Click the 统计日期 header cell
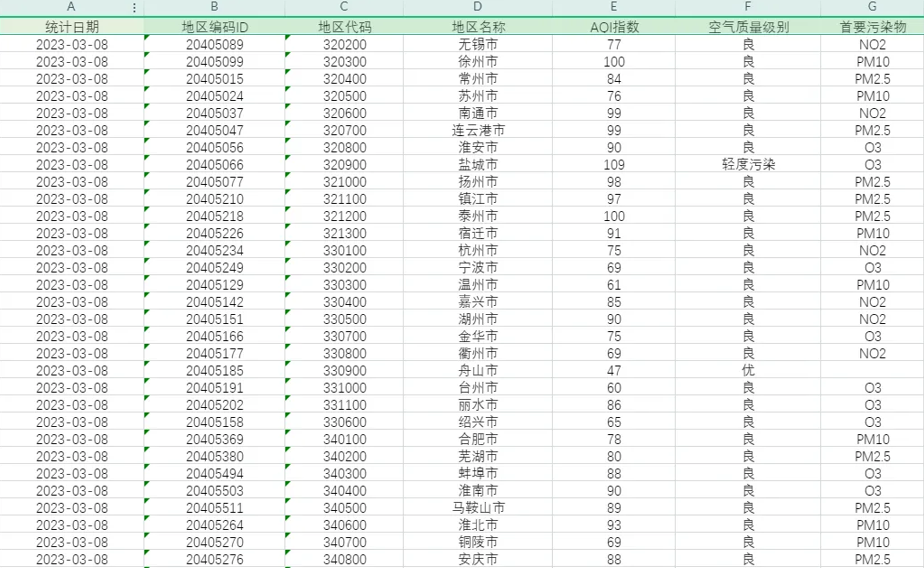The width and height of the screenshot is (924, 568). [x=72, y=27]
